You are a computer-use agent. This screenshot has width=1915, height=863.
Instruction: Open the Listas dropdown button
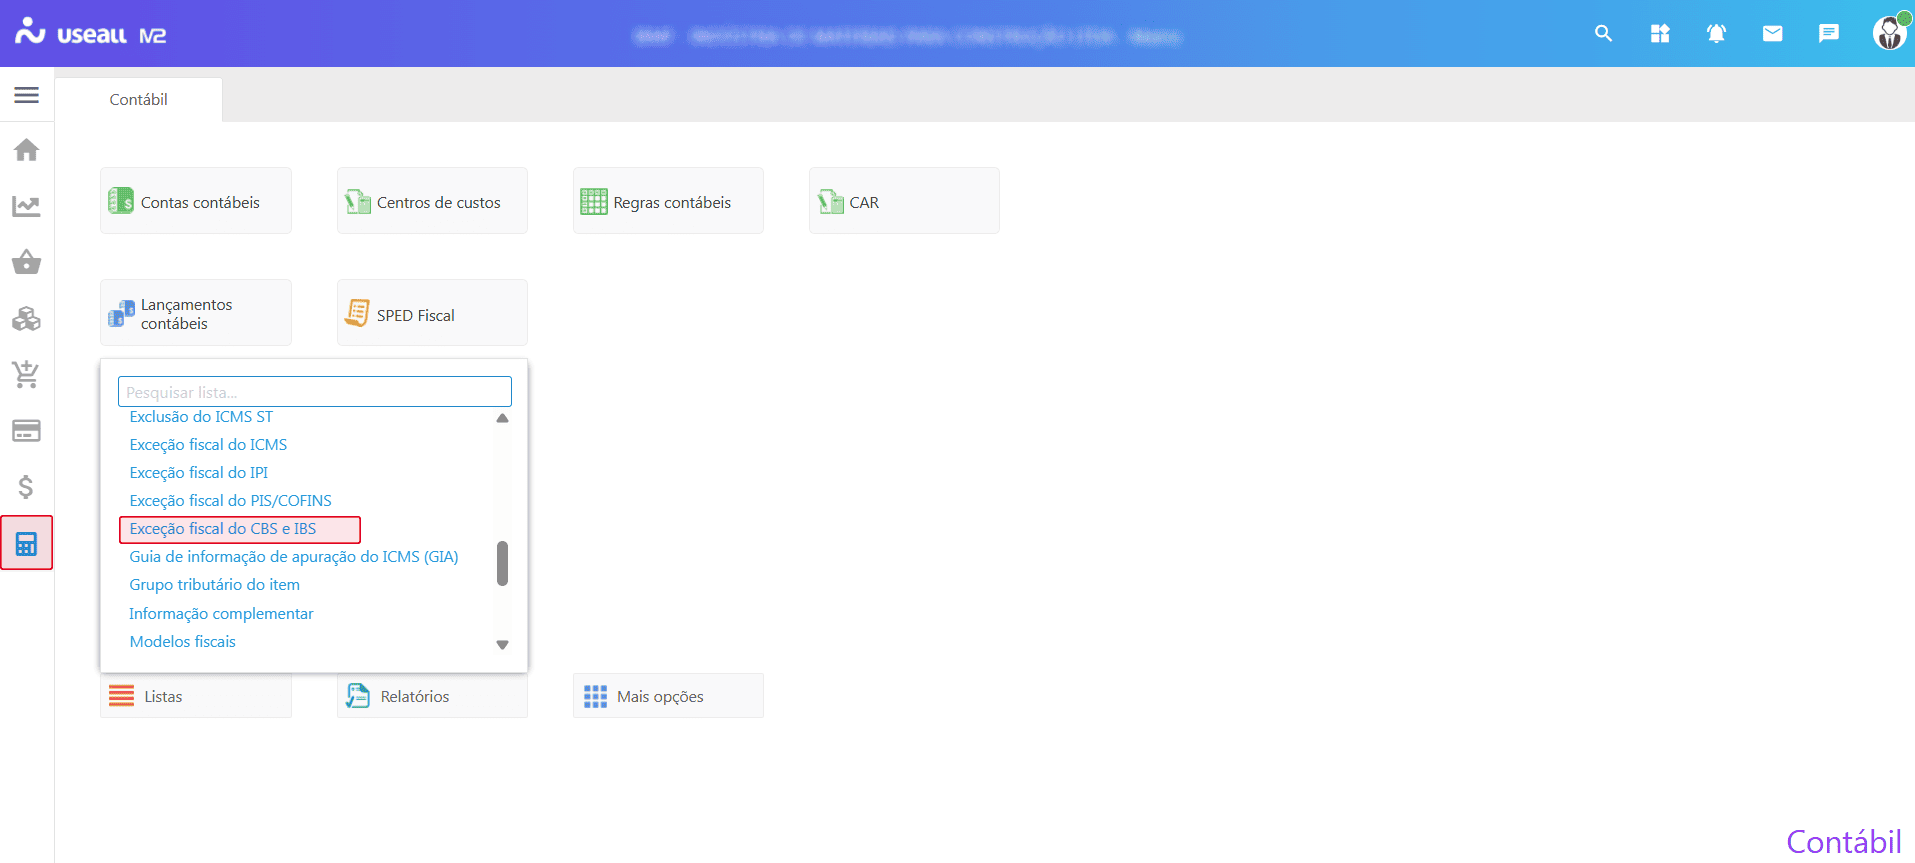[196, 696]
